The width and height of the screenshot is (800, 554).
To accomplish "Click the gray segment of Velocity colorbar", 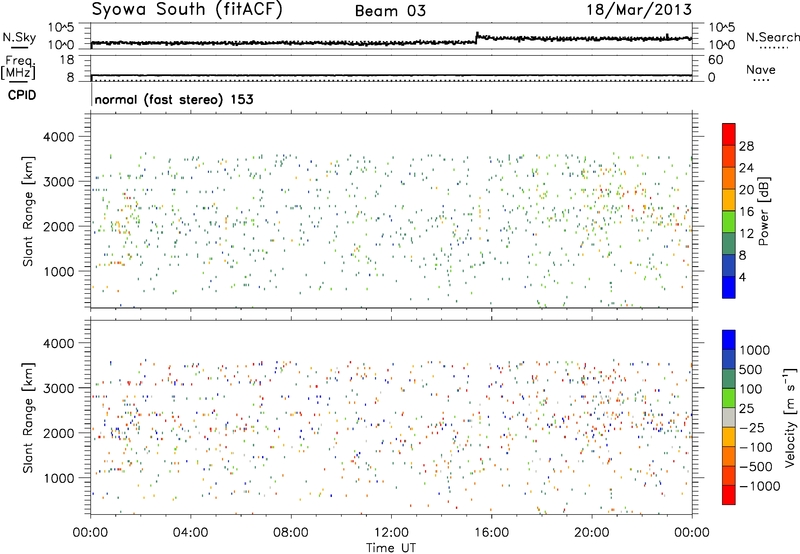I will click(729, 418).
